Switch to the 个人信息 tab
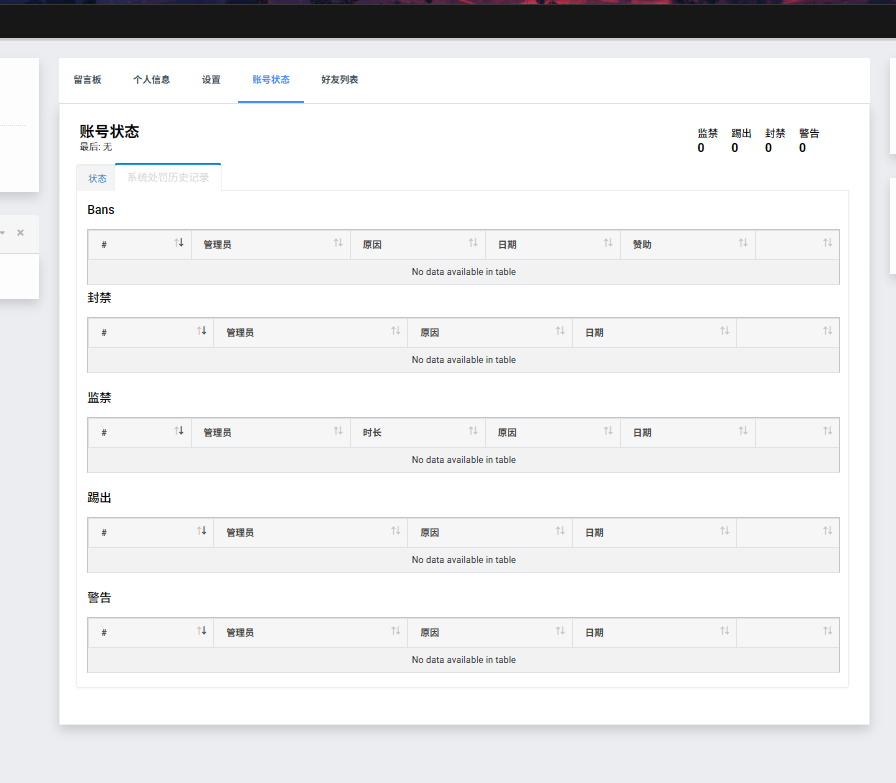896x783 pixels. click(x=151, y=80)
